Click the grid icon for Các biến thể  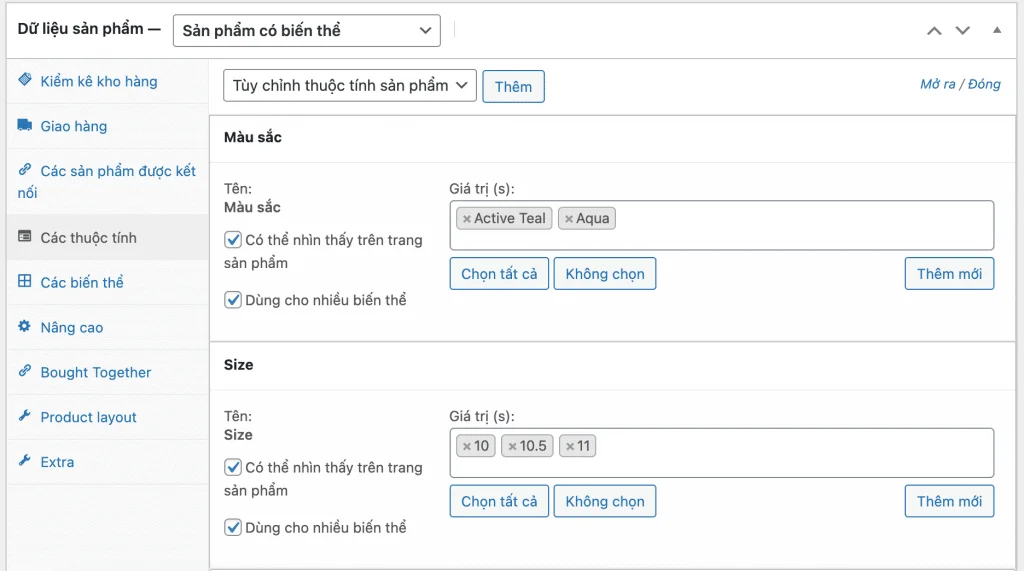[x=25, y=282]
